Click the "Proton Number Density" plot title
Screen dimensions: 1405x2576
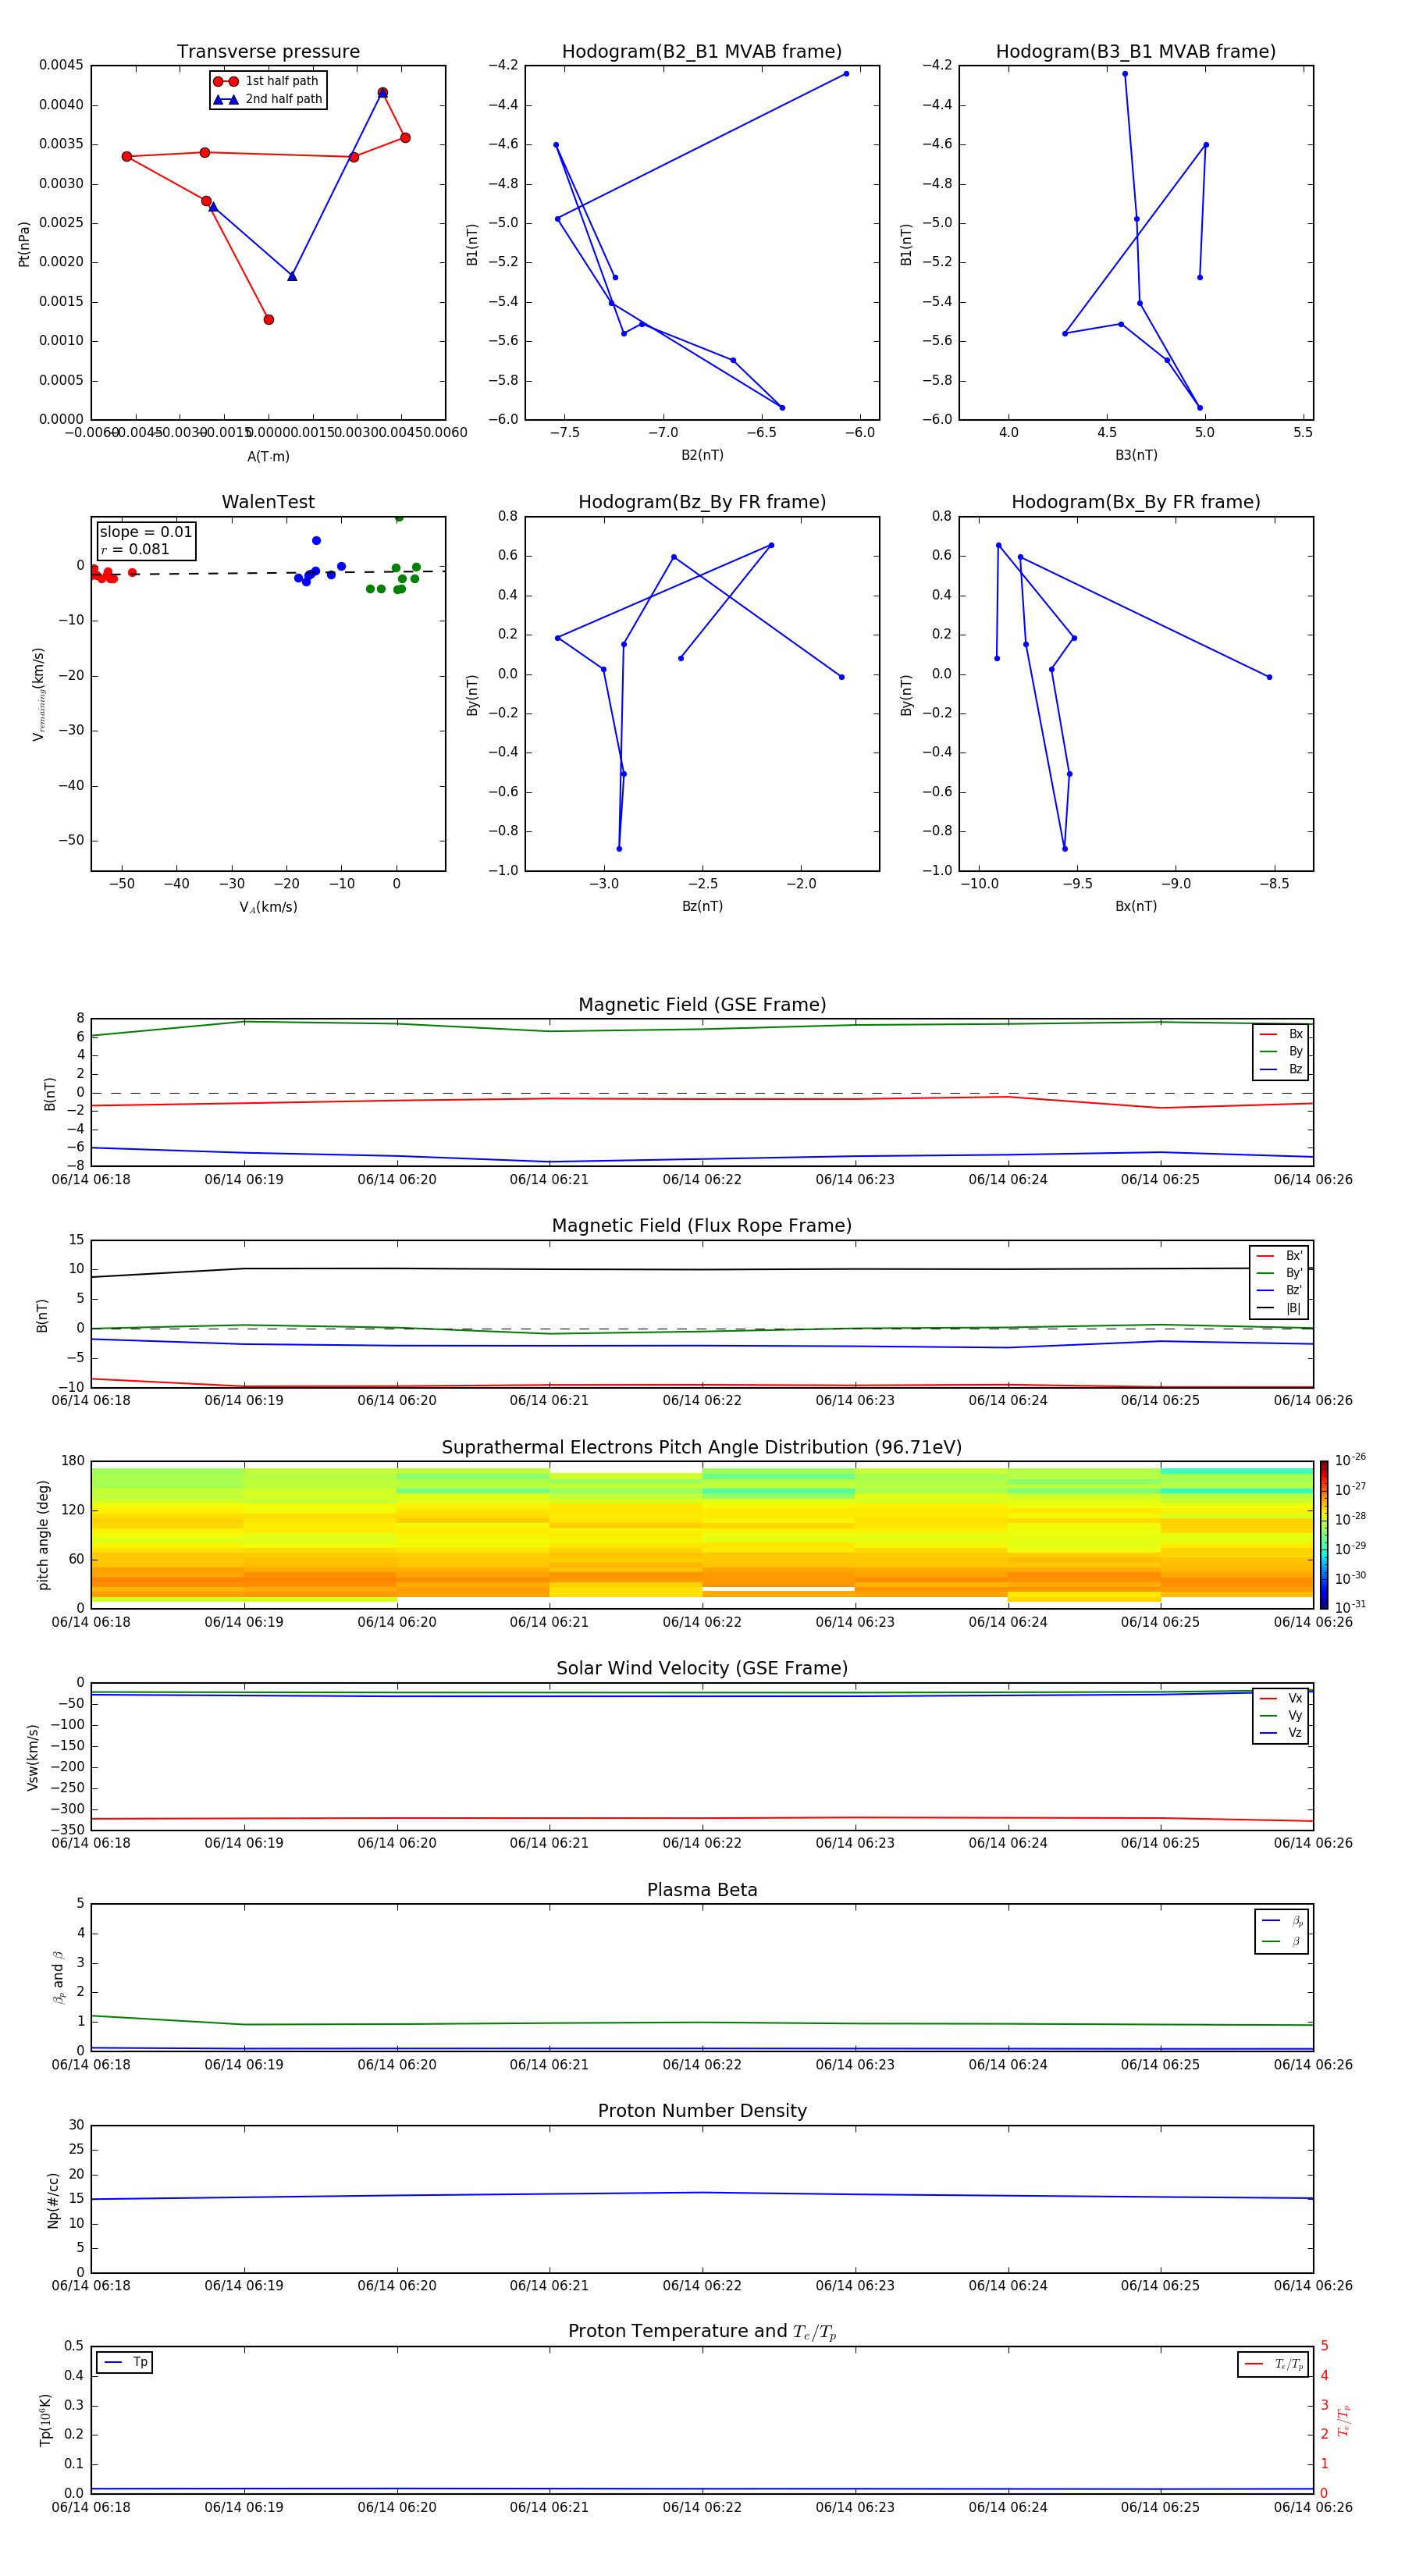point(701,2110)
